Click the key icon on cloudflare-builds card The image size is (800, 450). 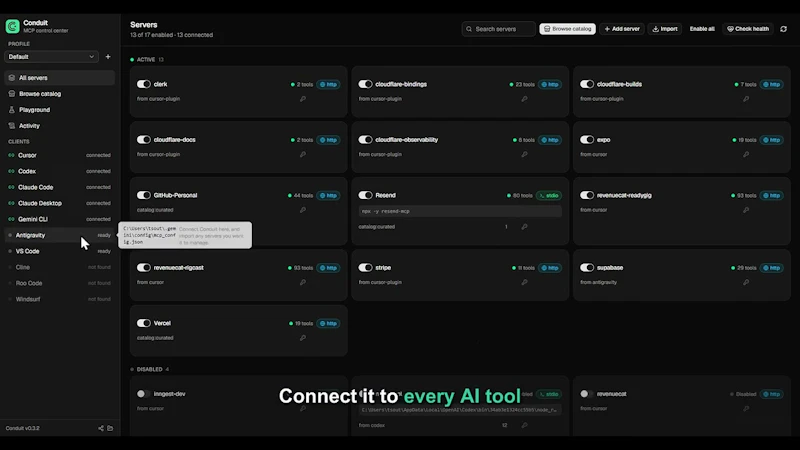click(746, 99)
